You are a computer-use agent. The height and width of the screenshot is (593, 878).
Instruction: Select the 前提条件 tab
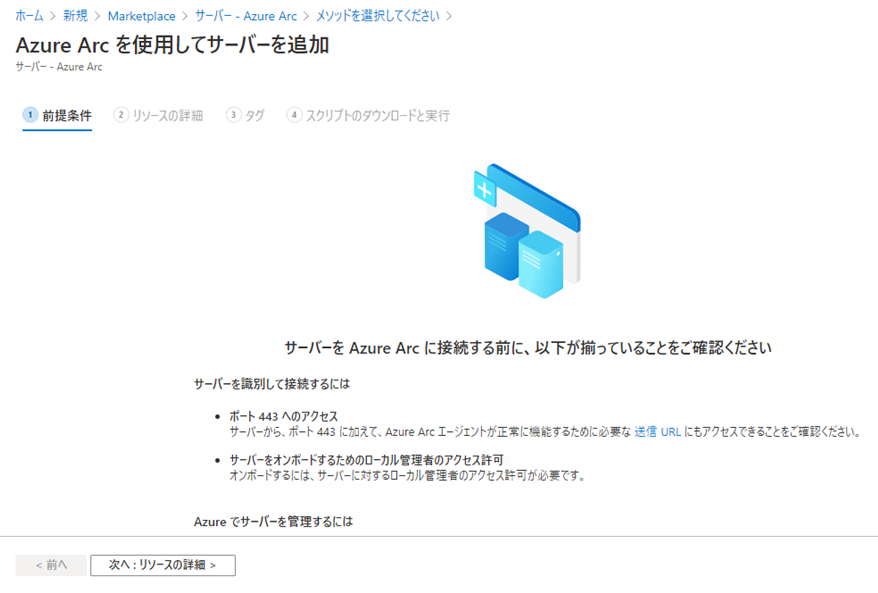57,116
